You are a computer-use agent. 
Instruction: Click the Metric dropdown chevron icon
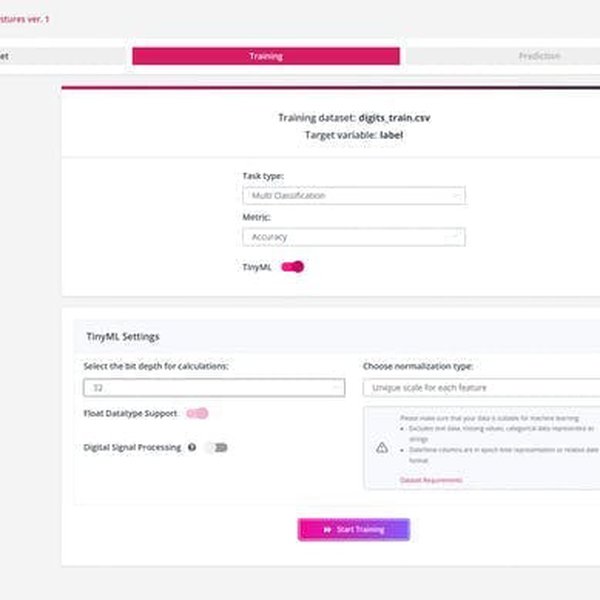click(x=457, y=237)
